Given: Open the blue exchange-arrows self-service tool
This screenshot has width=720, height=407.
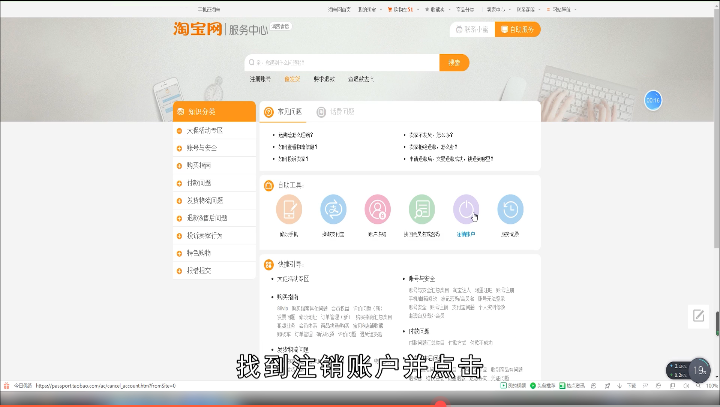Looking at the screenshot, I should (333, 209).
